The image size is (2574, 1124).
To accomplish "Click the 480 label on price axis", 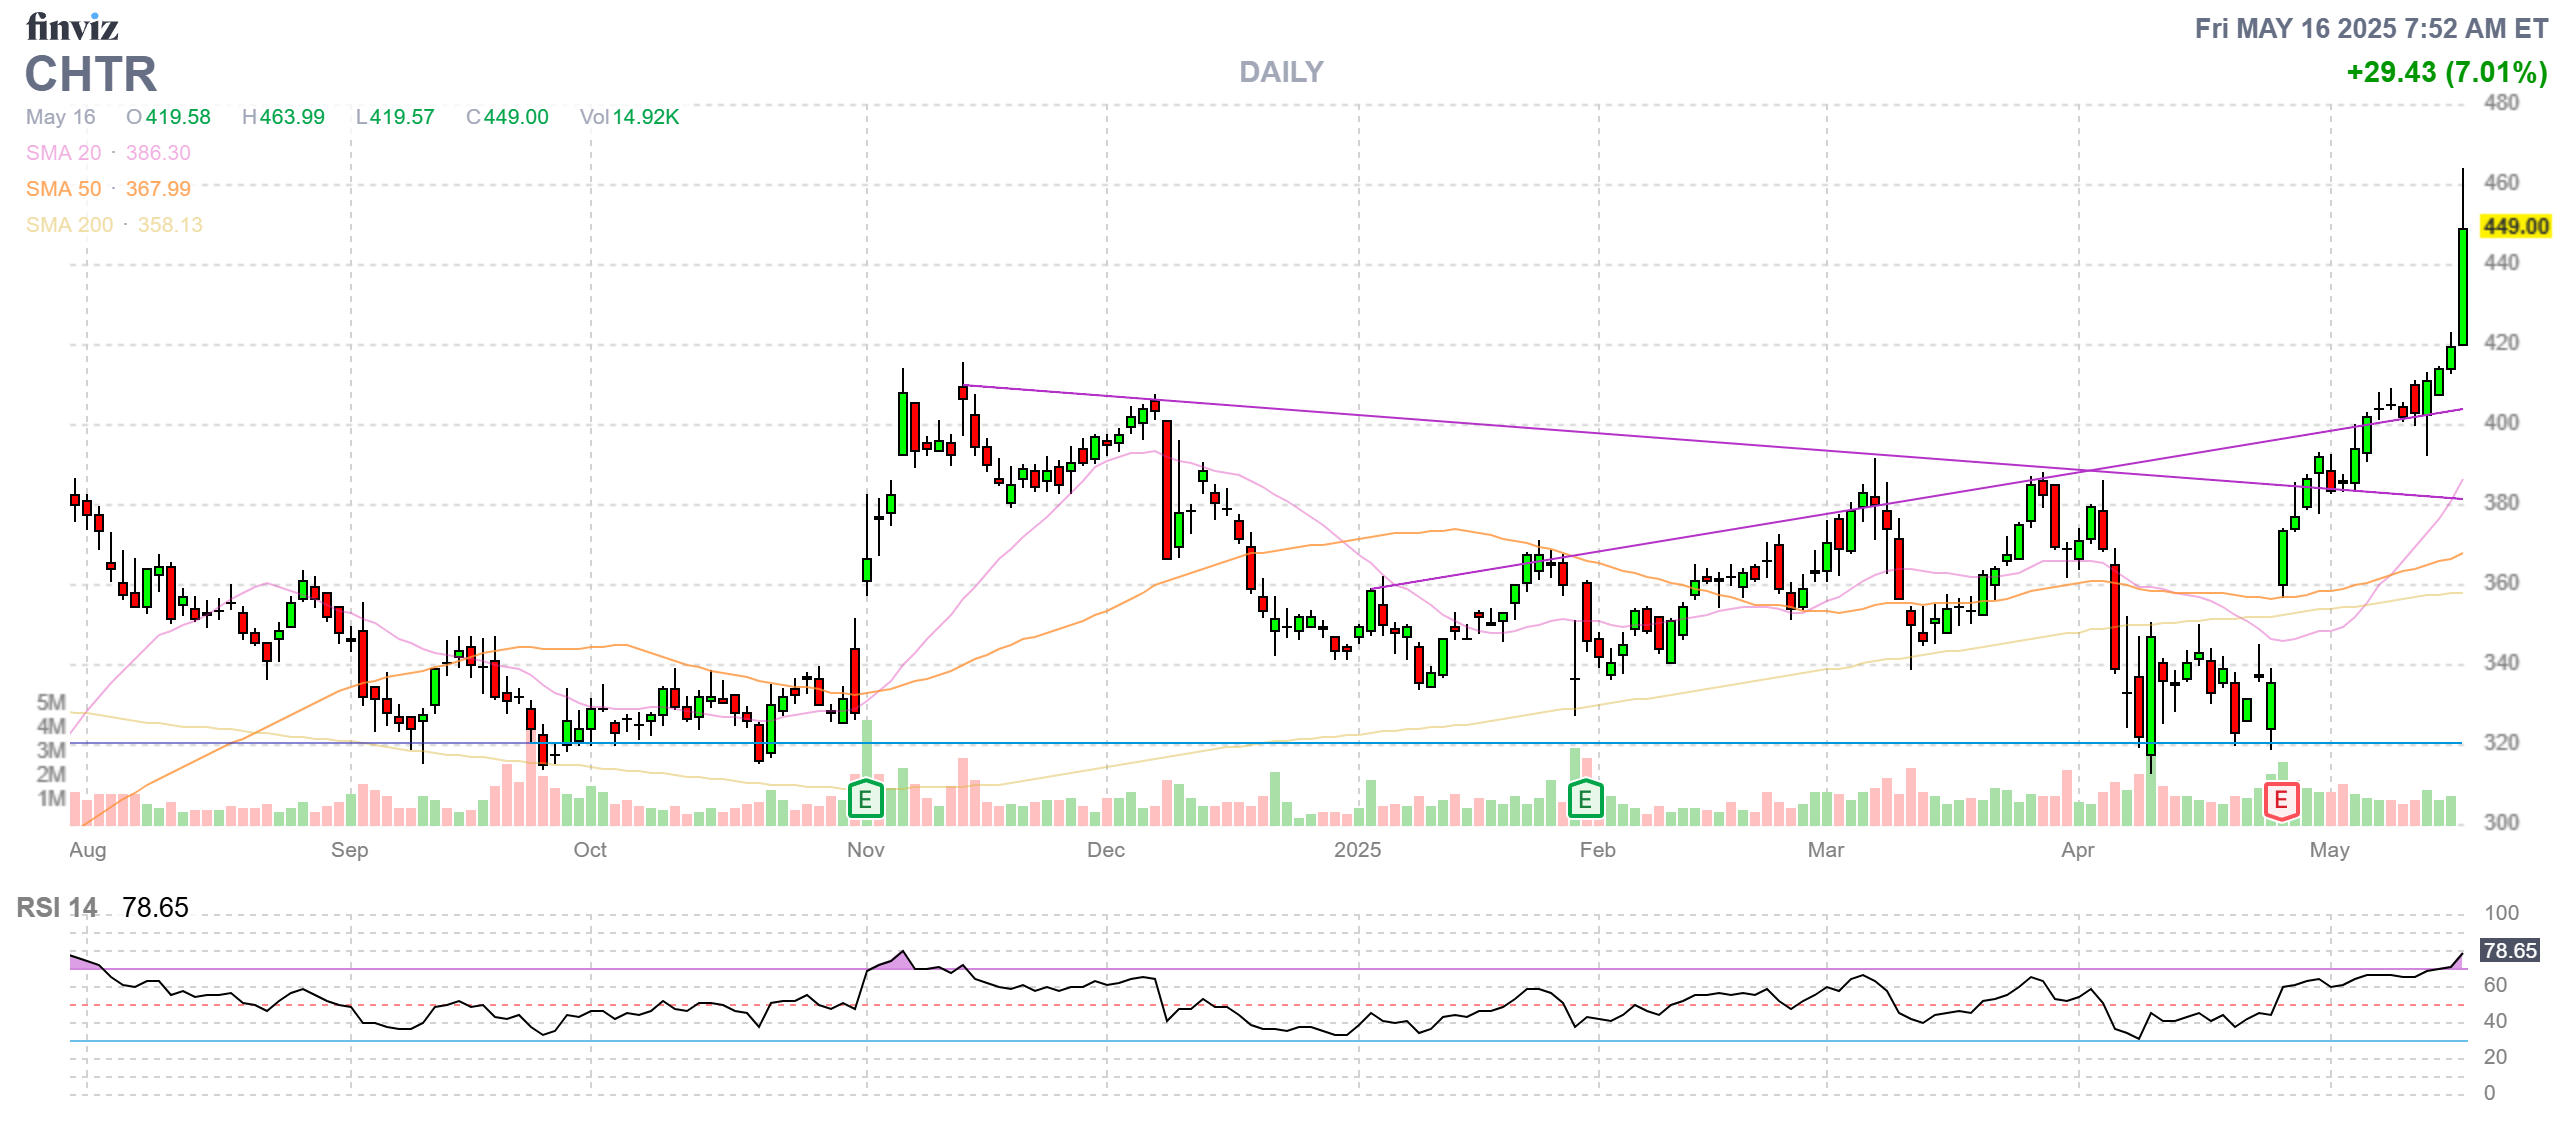I will click(2501, 102).
